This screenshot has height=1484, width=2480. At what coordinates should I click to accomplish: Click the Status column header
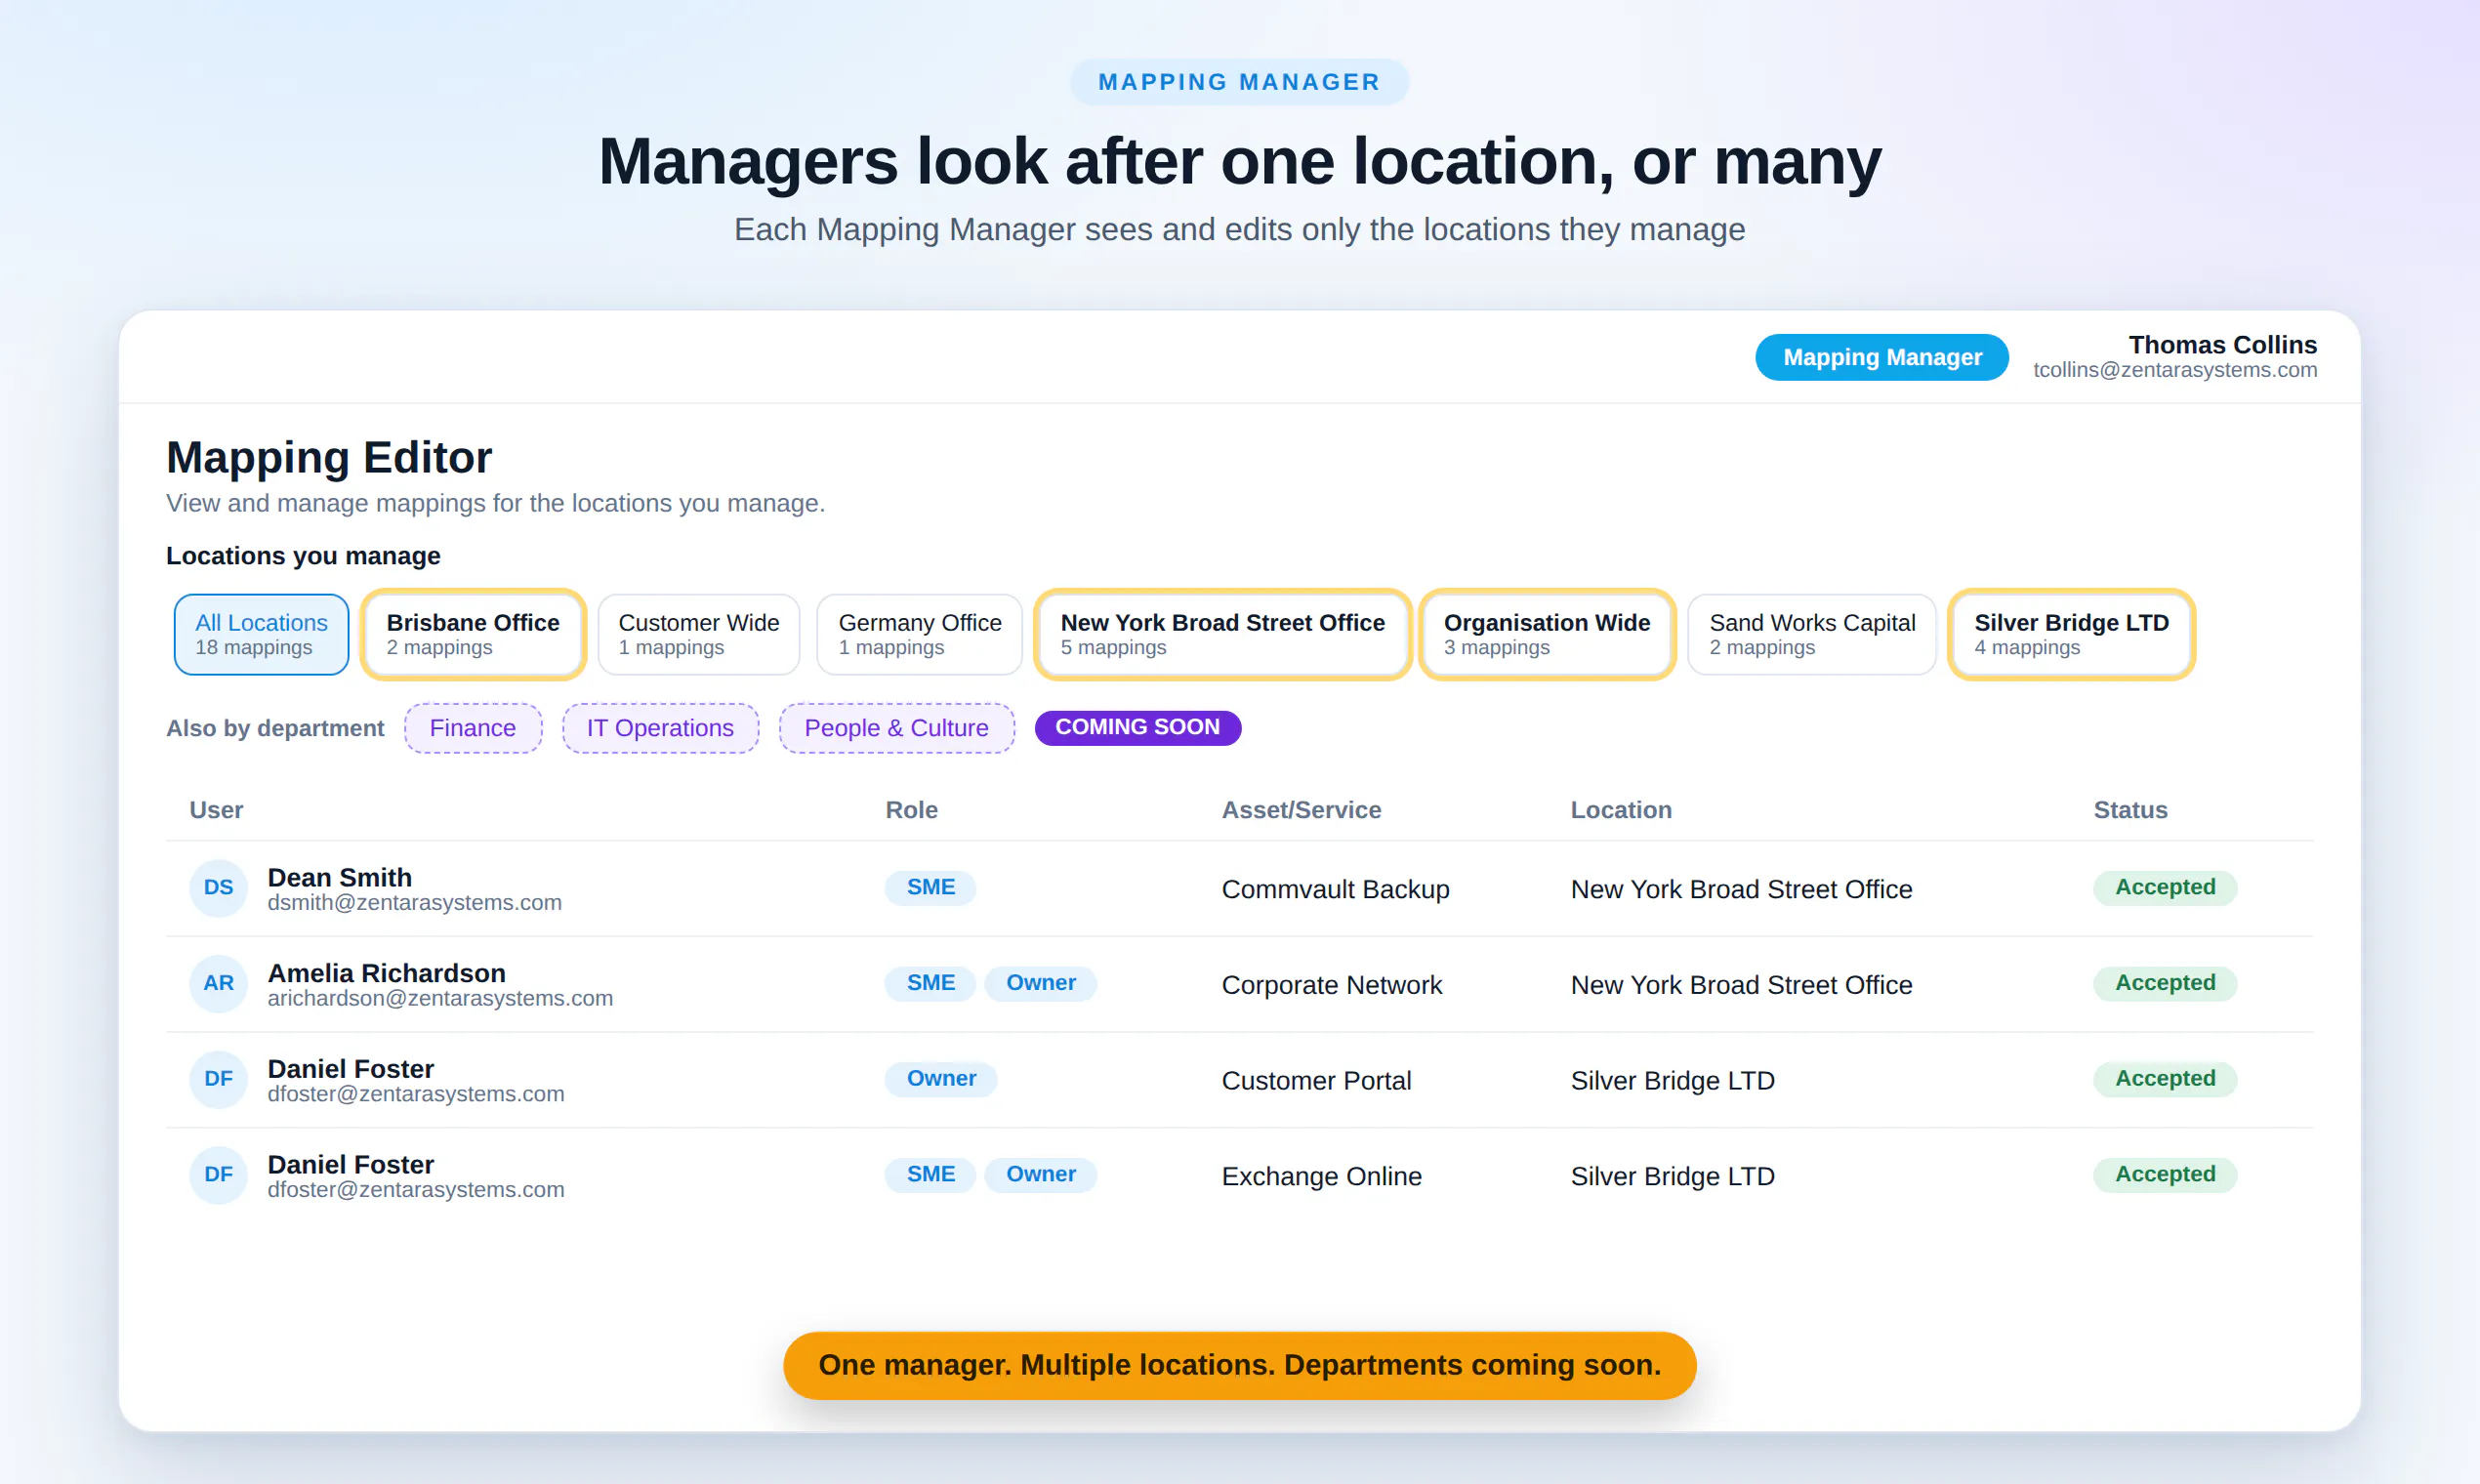click(2130, 810)
